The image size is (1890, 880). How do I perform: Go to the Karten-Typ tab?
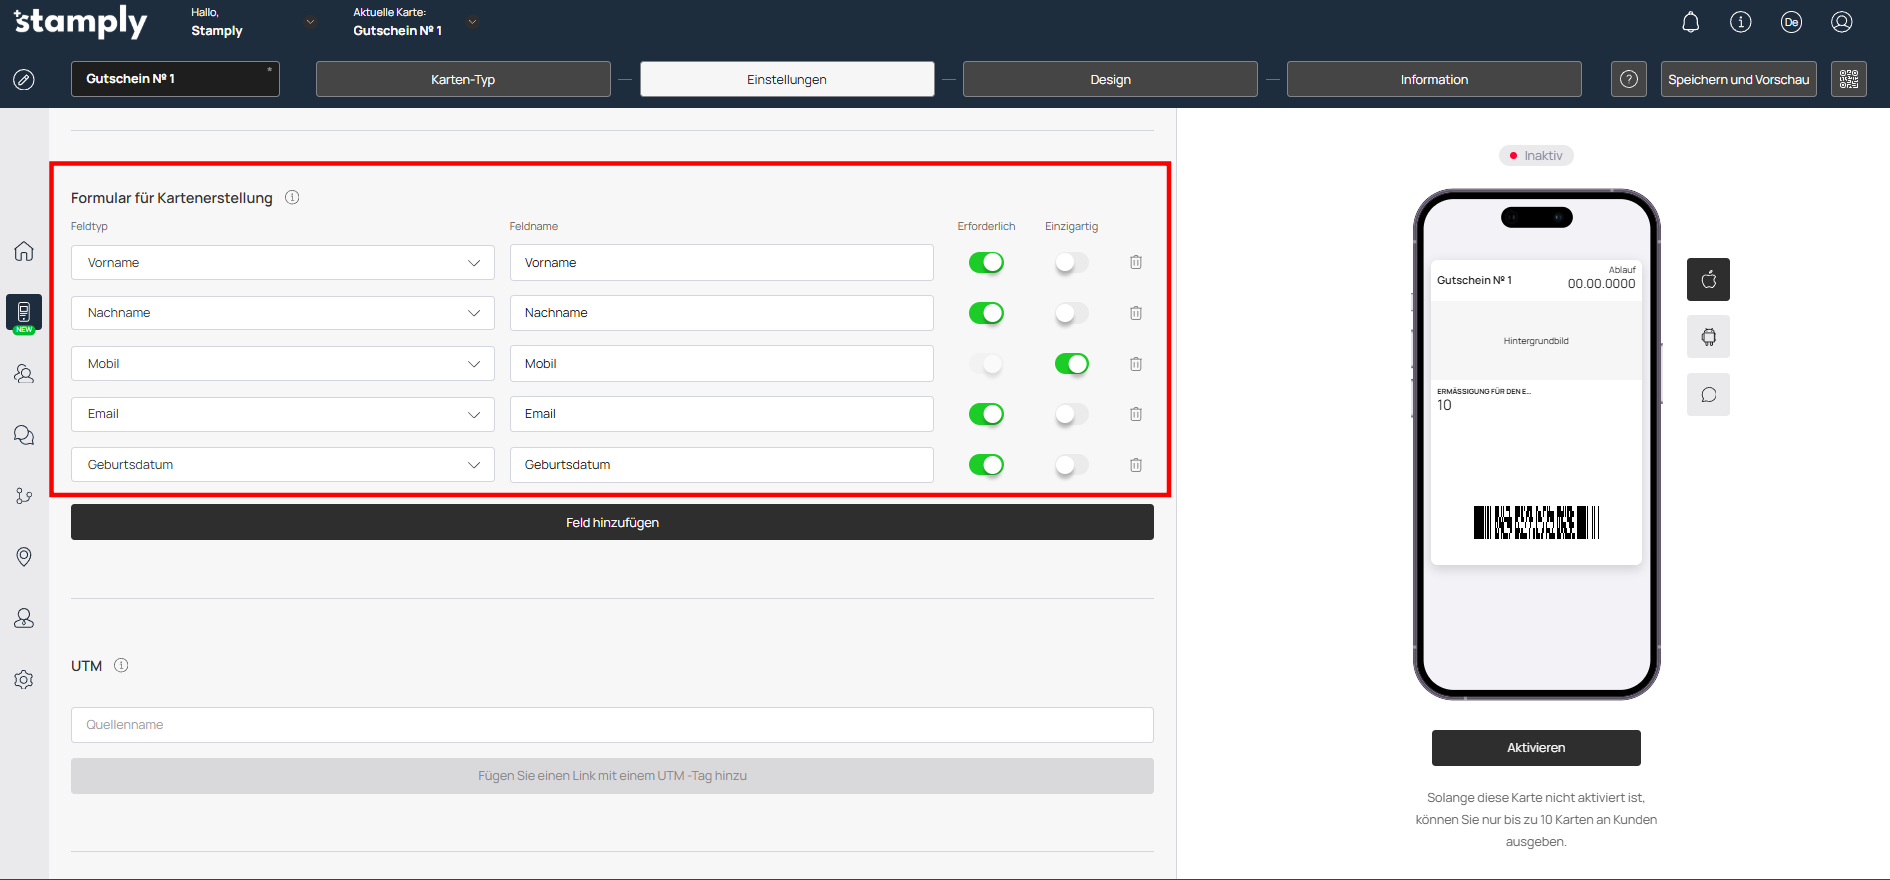point(463,79)
